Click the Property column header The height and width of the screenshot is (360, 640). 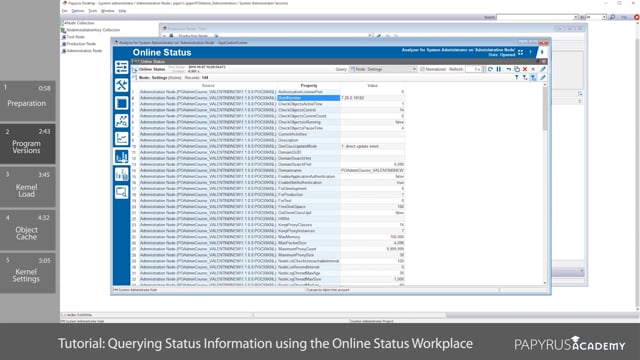pyautogui.click(x=309, y=86)
